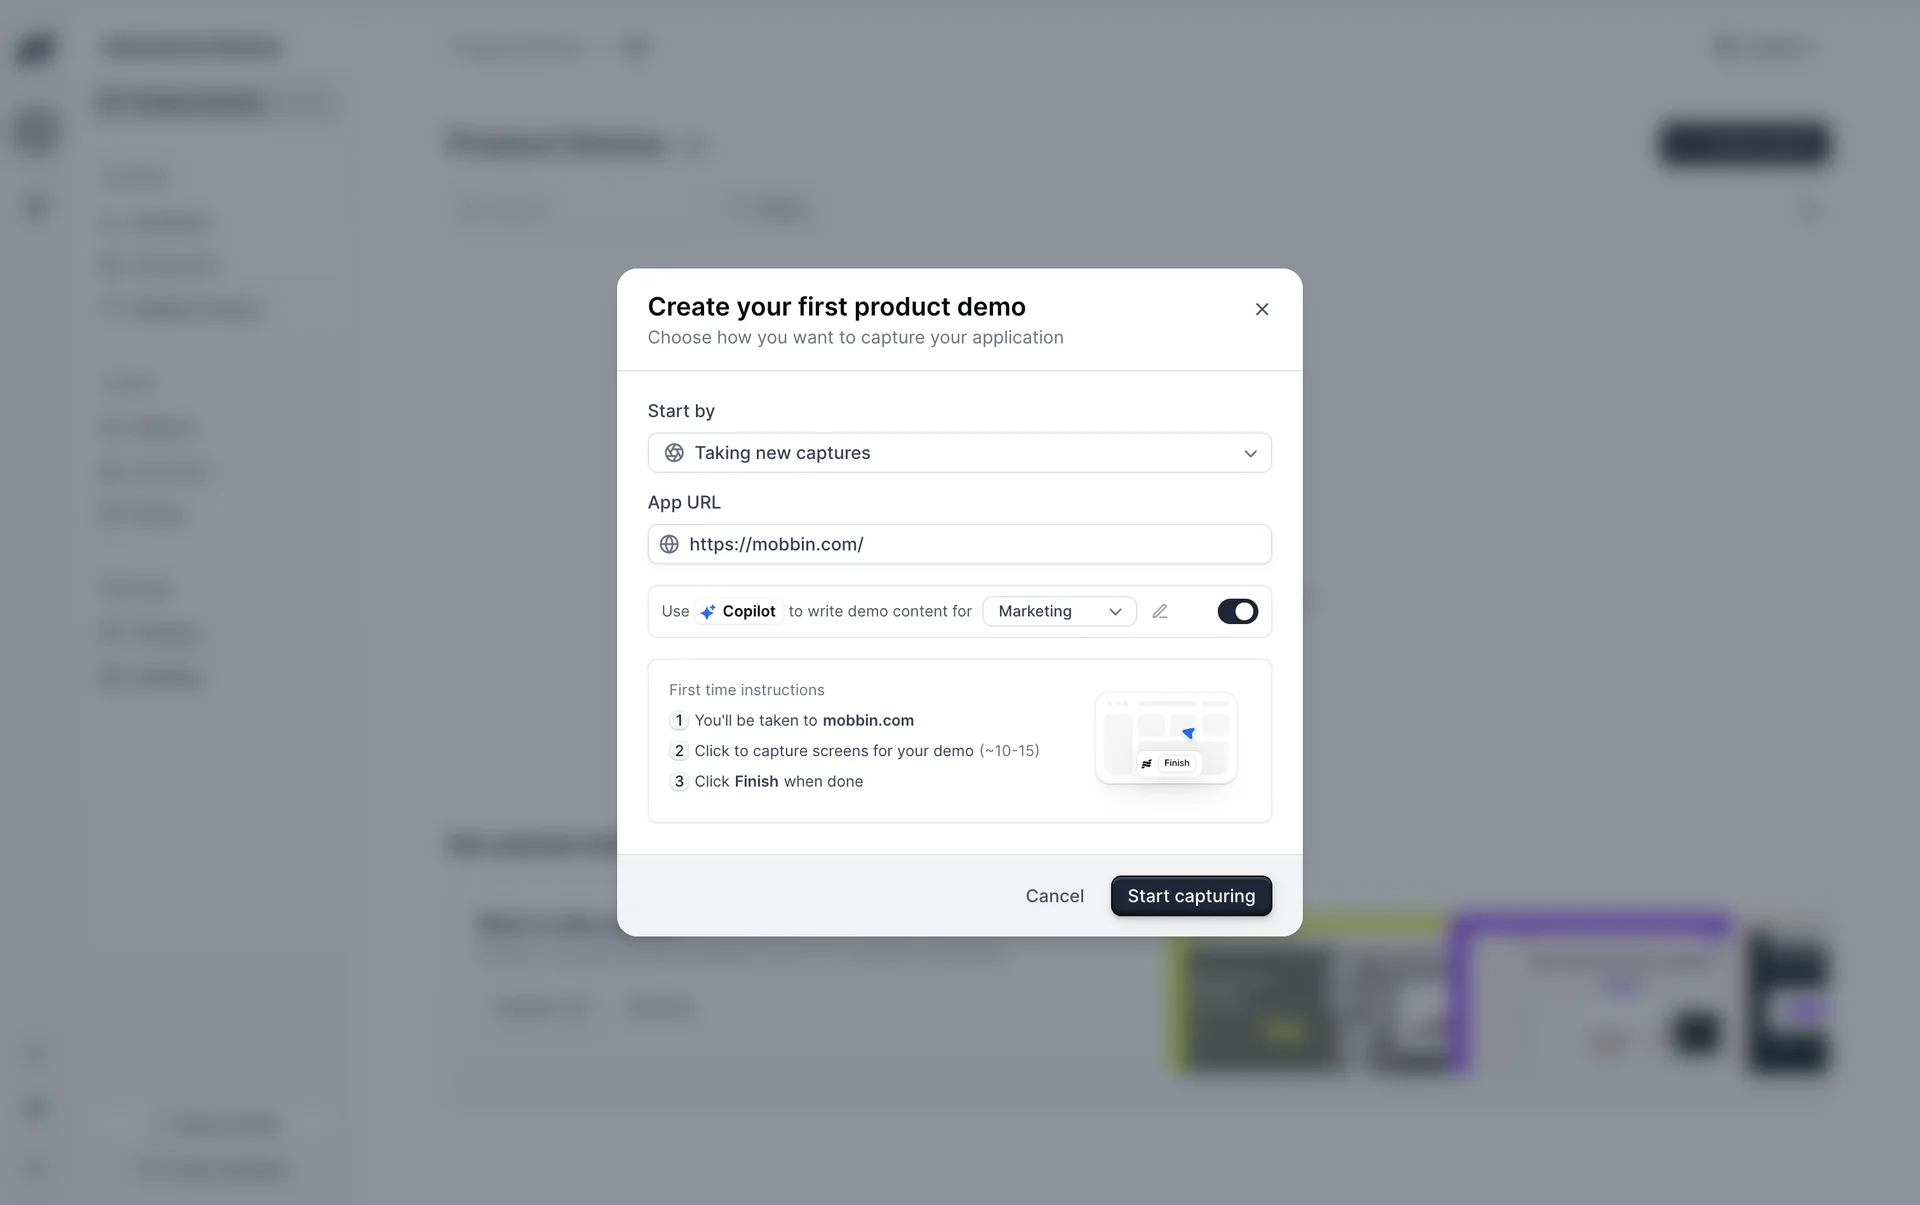Image resolution: width=1920 pixels, height=1205 pixels.
Task: Click the pencil edit icon beside Marketing
Action: point(1160,611)
